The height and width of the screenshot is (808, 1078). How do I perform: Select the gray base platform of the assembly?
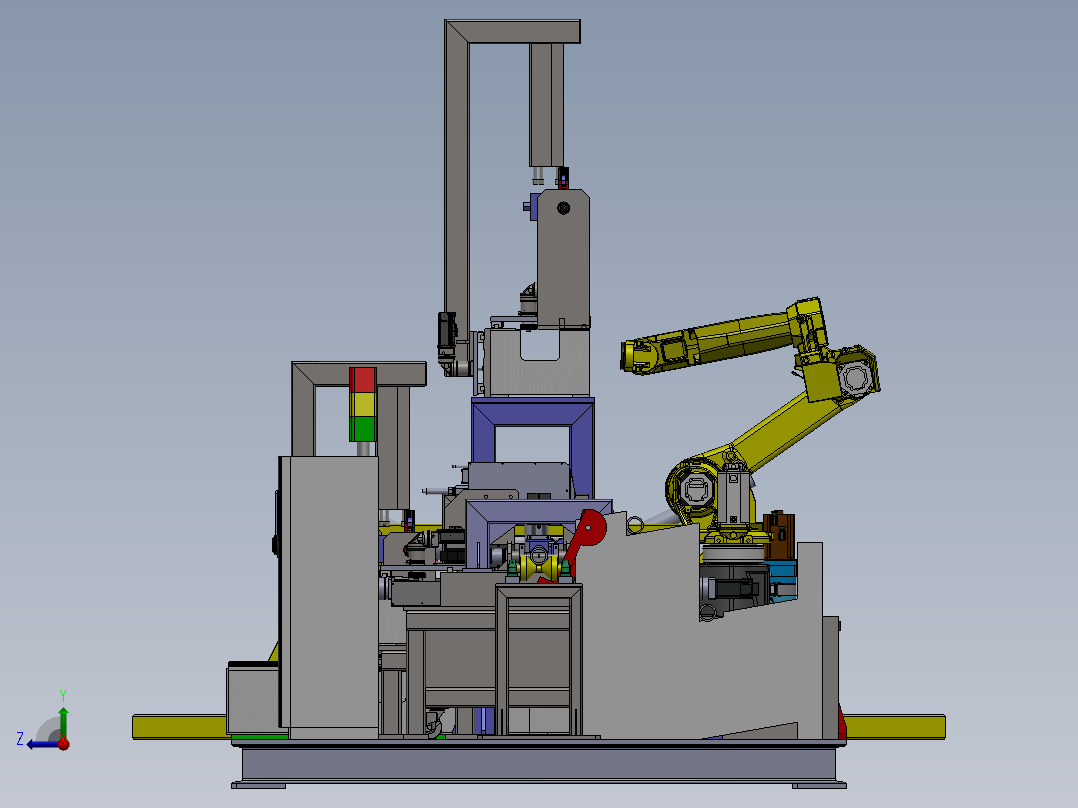[x=538, y=764]
